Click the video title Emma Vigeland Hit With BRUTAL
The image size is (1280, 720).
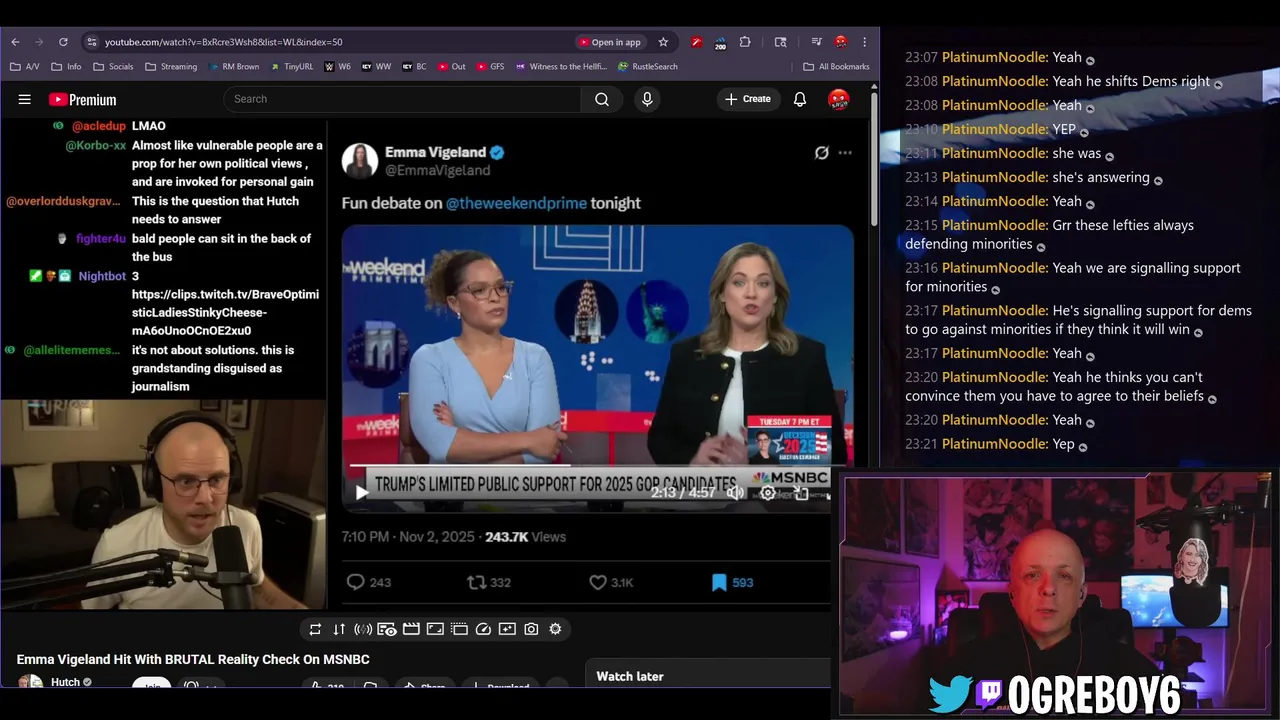pyautogui.click(x=193, y=659)
